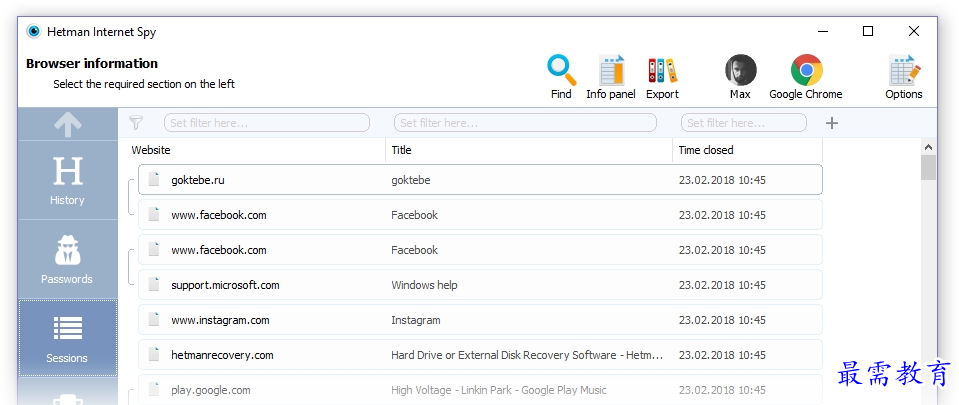This screenshot has width=959, height=405.
Task: Click the hetmanrecovery.com page icon
Action: point(154,354)
